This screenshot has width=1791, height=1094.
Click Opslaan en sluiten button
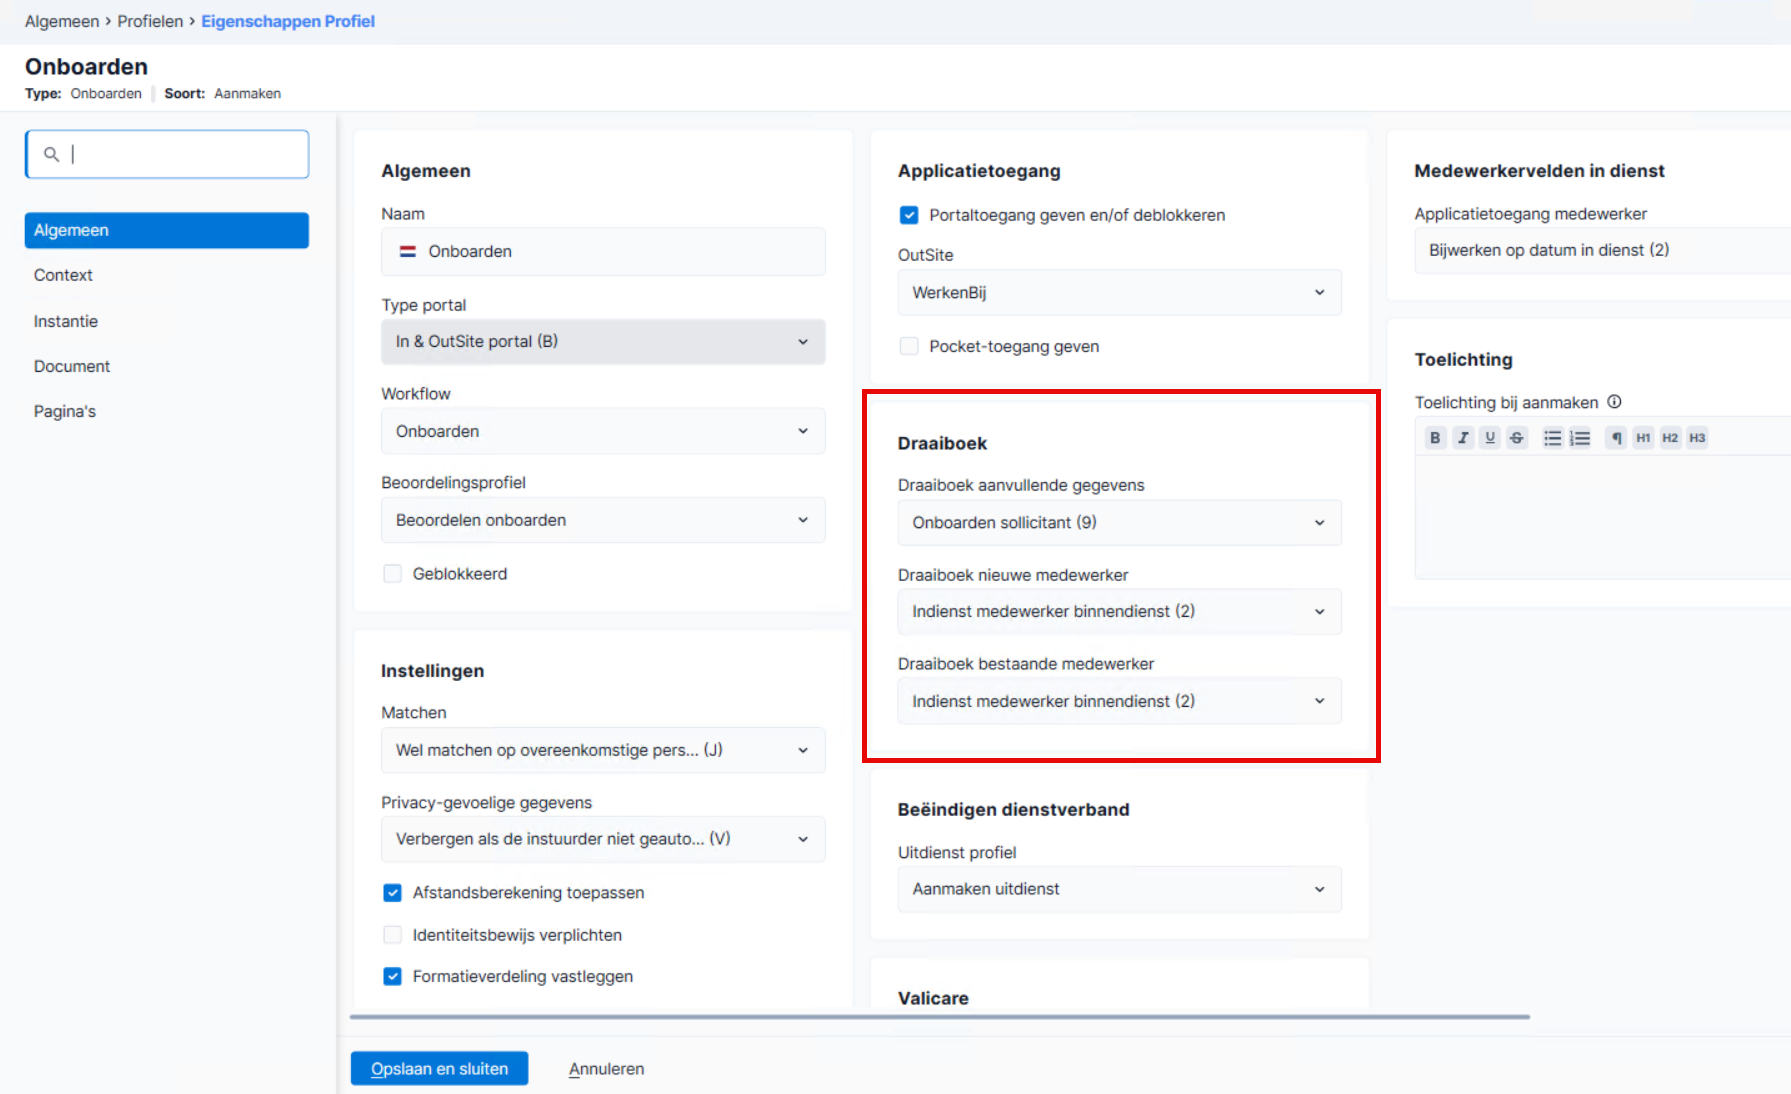click(x=439, y=1069)
